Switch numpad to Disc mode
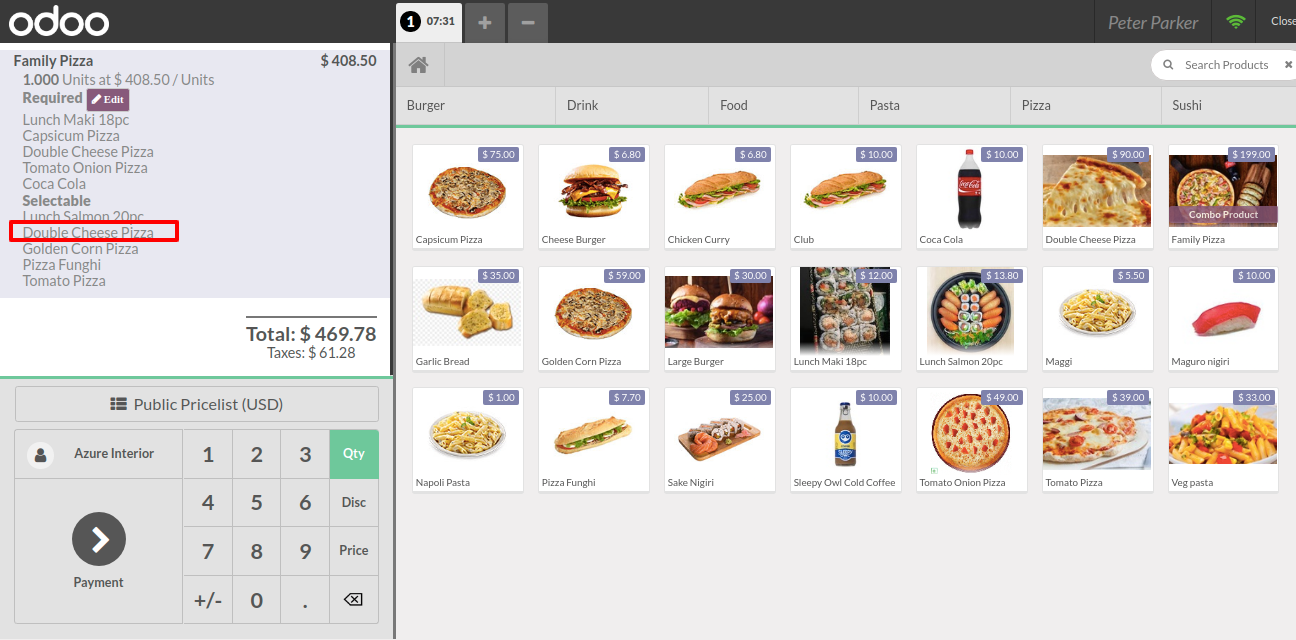Viewport: 1296px width, 640px height. pos(354,502)
